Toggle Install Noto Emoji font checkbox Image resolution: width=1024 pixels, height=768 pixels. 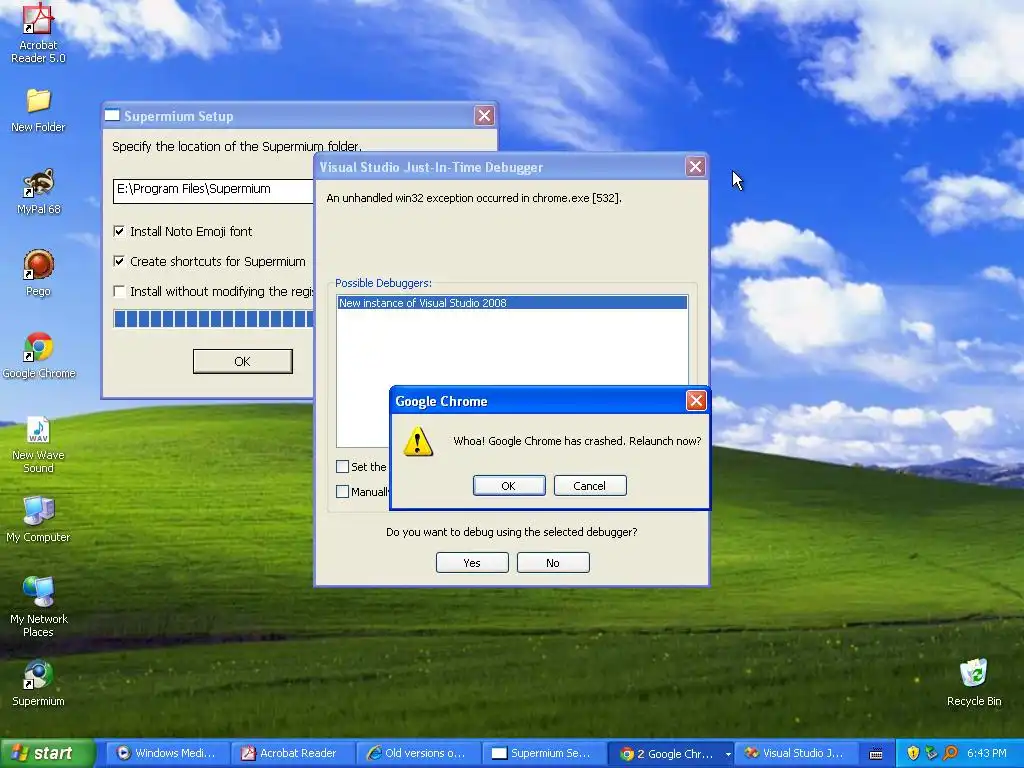[x=119, y=231]
